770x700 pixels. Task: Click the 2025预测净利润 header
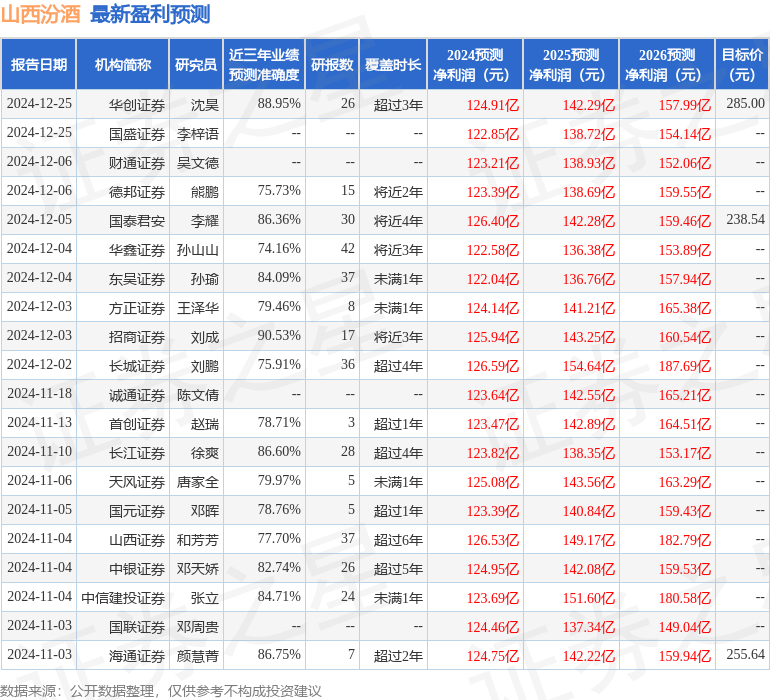(x=571, y=64)
